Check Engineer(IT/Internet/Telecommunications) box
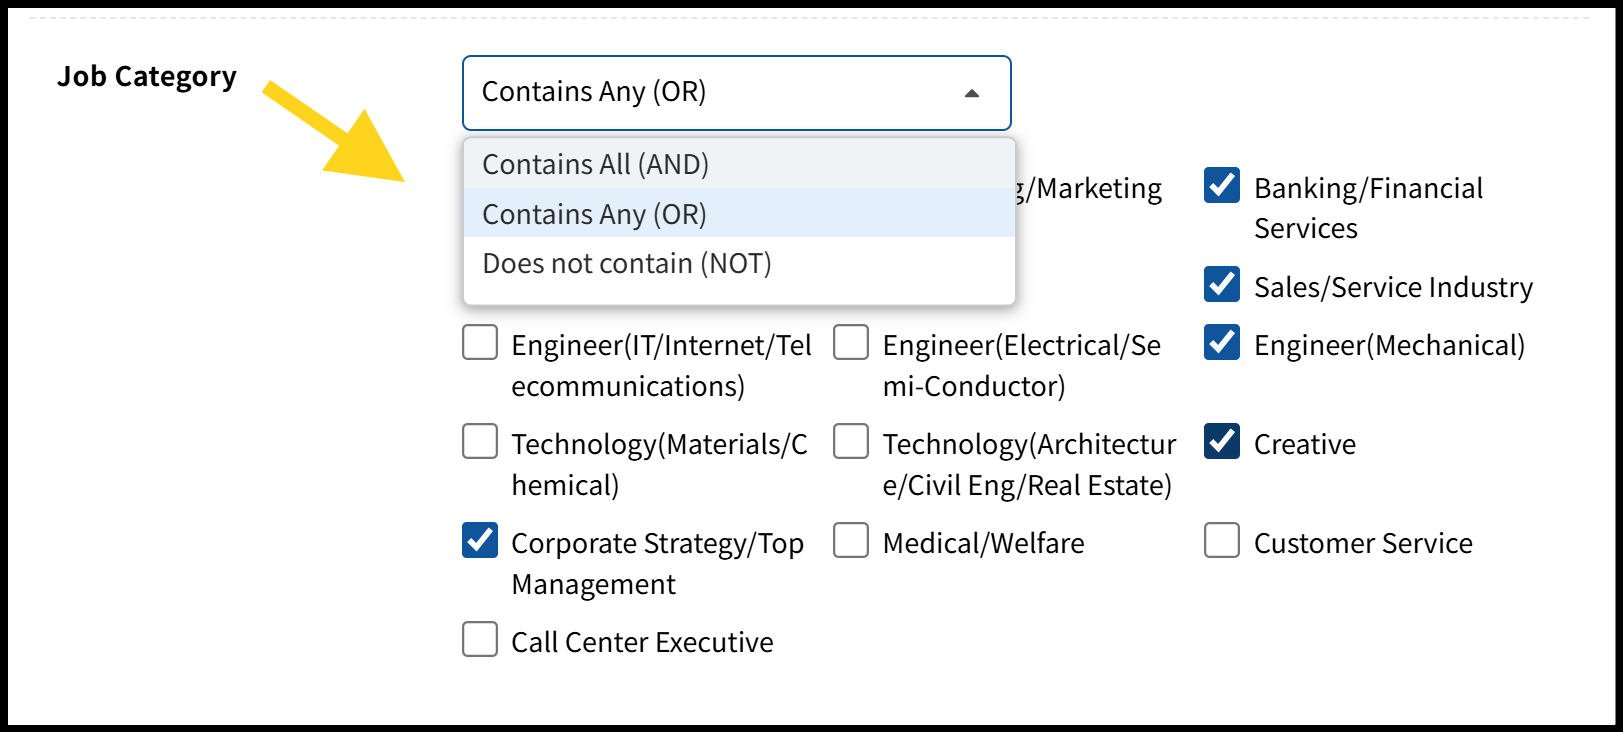Viewport: 1623px width, 732px height. pos(480,343)
